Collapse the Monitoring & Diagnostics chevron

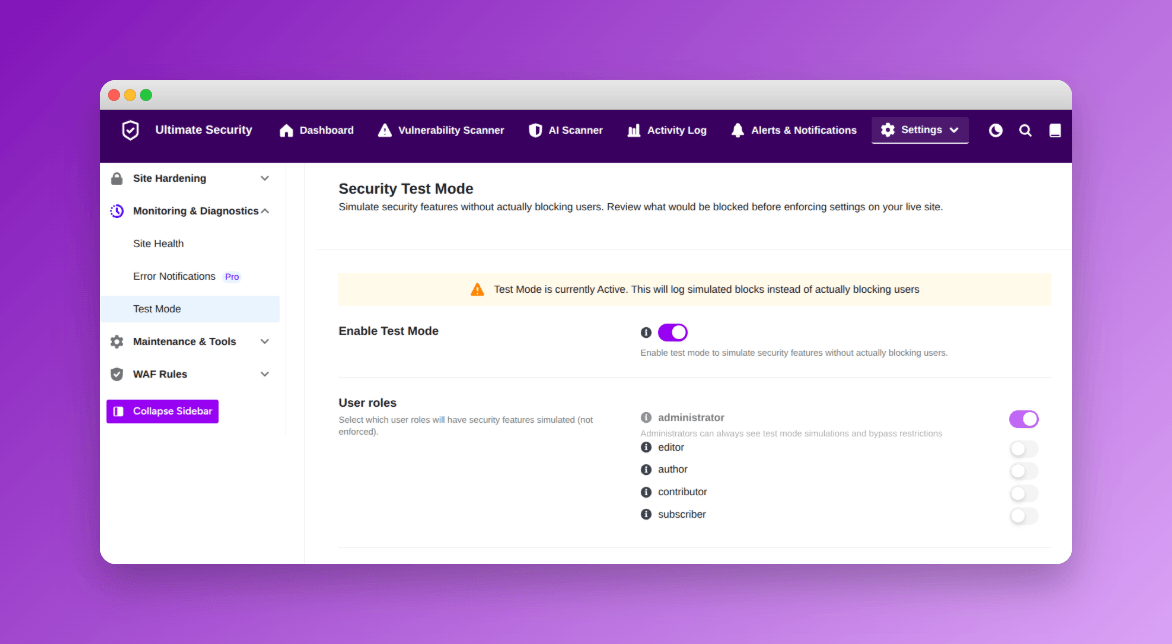[265, 211]
